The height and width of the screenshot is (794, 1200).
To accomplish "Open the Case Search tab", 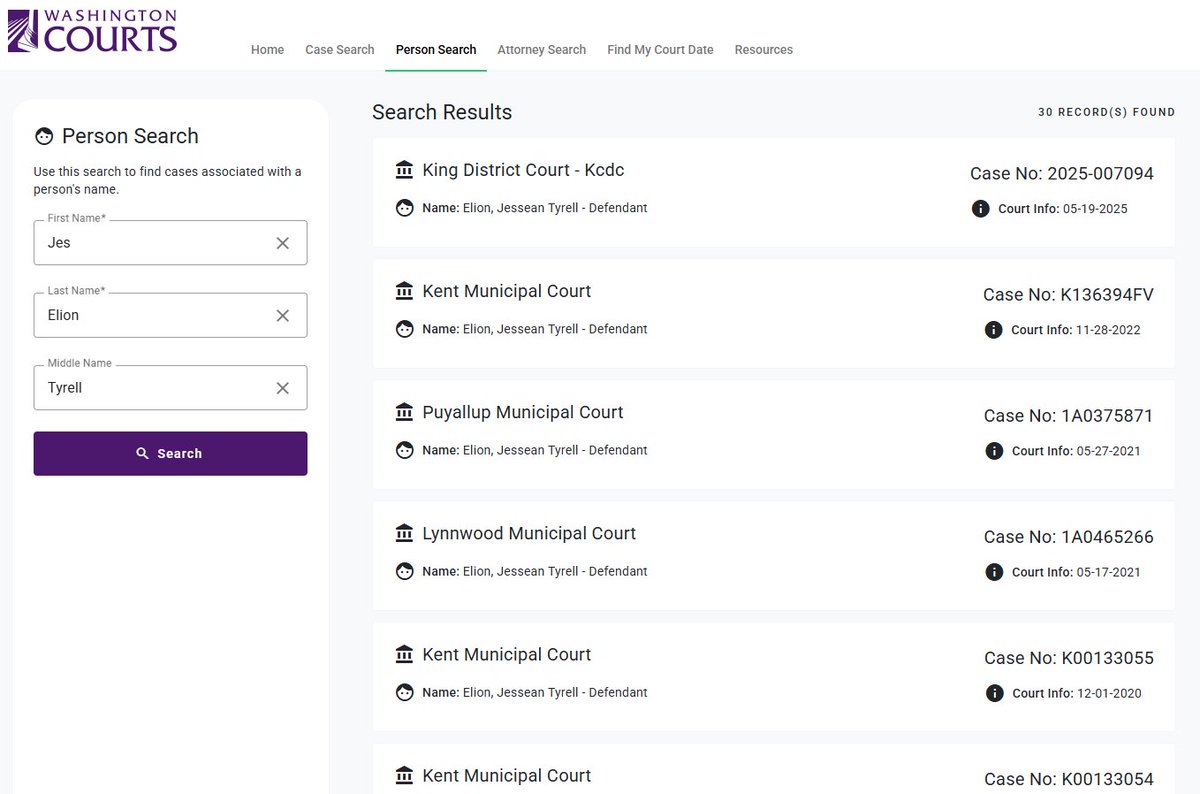I will point(340,50).
